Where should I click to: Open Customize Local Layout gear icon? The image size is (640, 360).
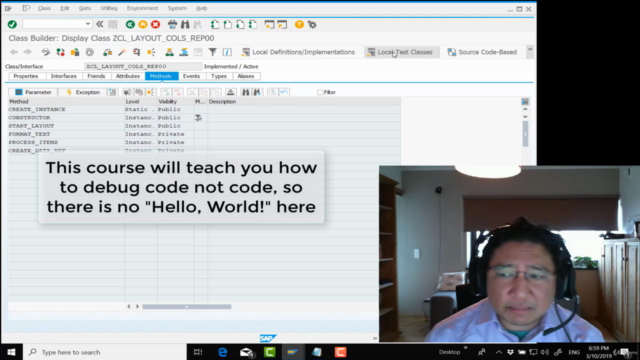[312, 24]
